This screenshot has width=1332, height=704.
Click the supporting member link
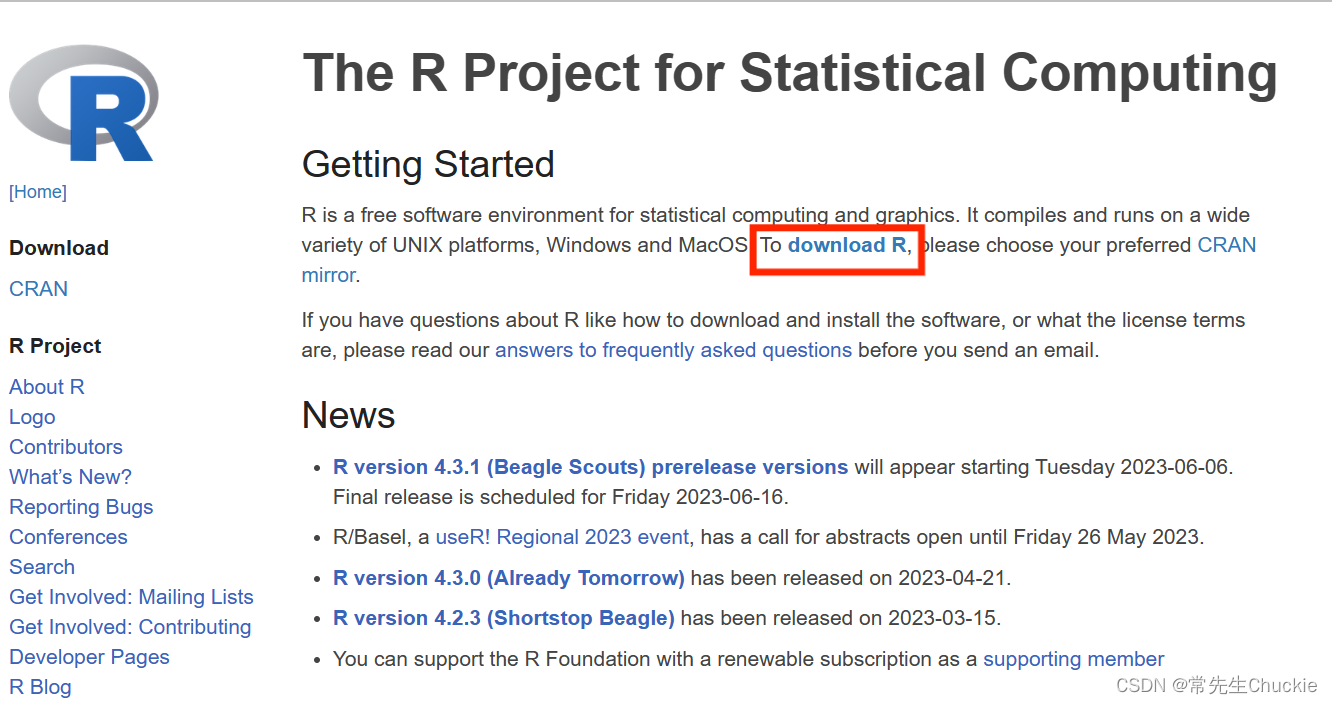tap(1073, 659)
